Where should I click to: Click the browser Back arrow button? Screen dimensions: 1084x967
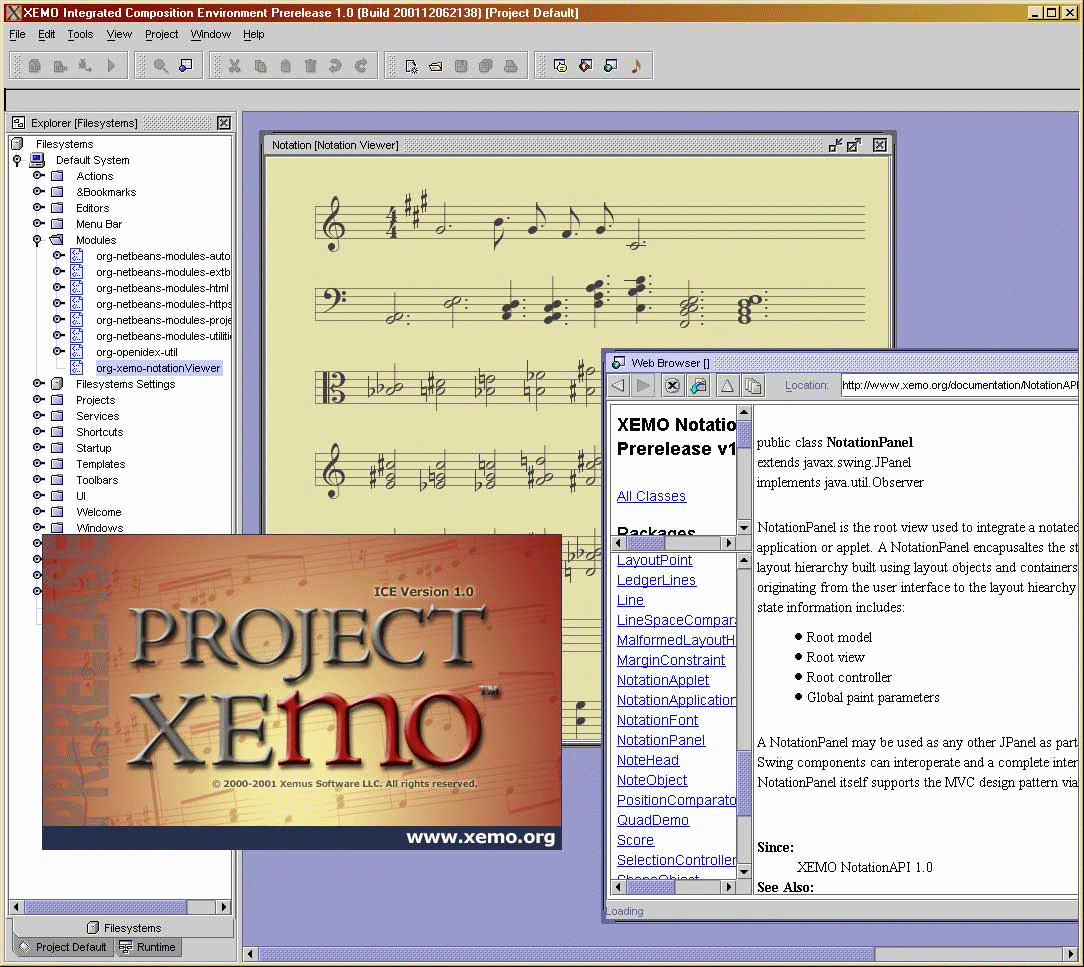pos(618,386)
